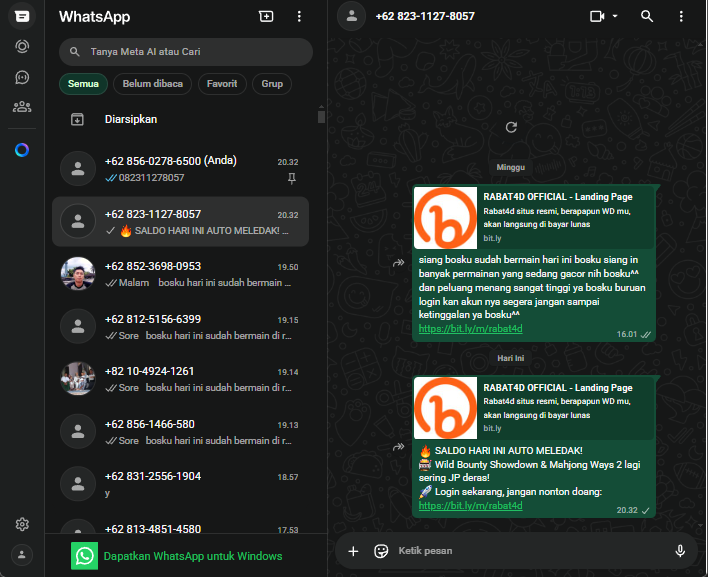Click the +62 823-1127-8057 name in chat header

click(425, 16)
